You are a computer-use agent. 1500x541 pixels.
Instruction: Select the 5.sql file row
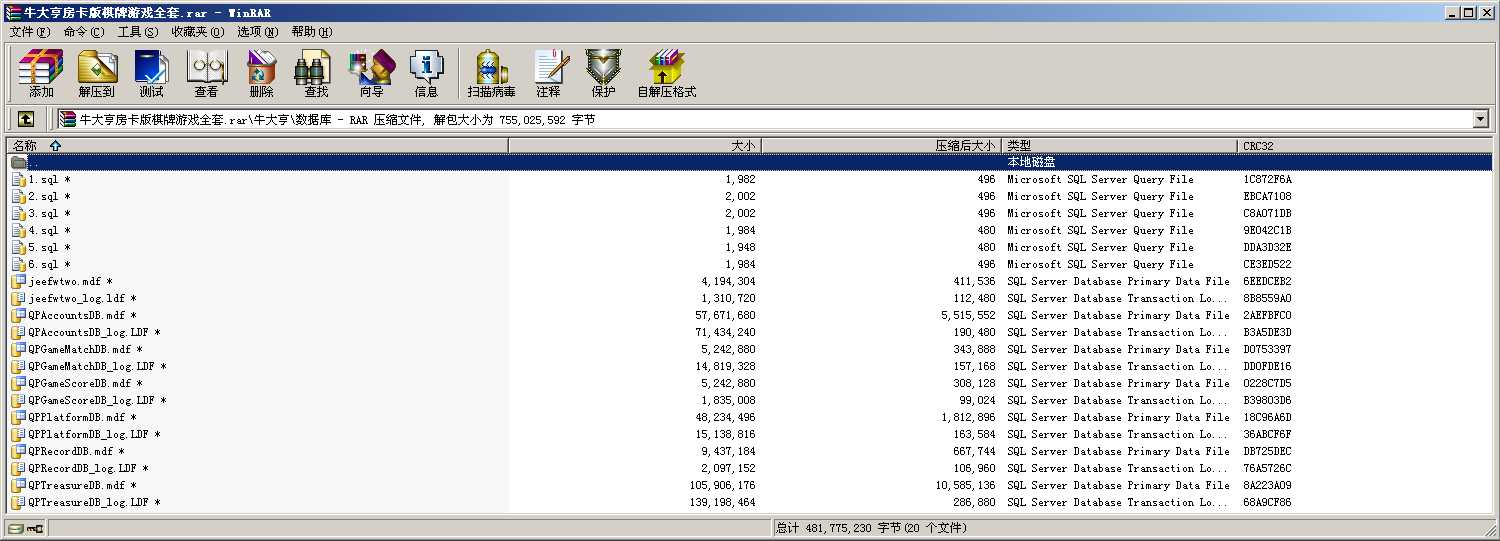[750, 248]
